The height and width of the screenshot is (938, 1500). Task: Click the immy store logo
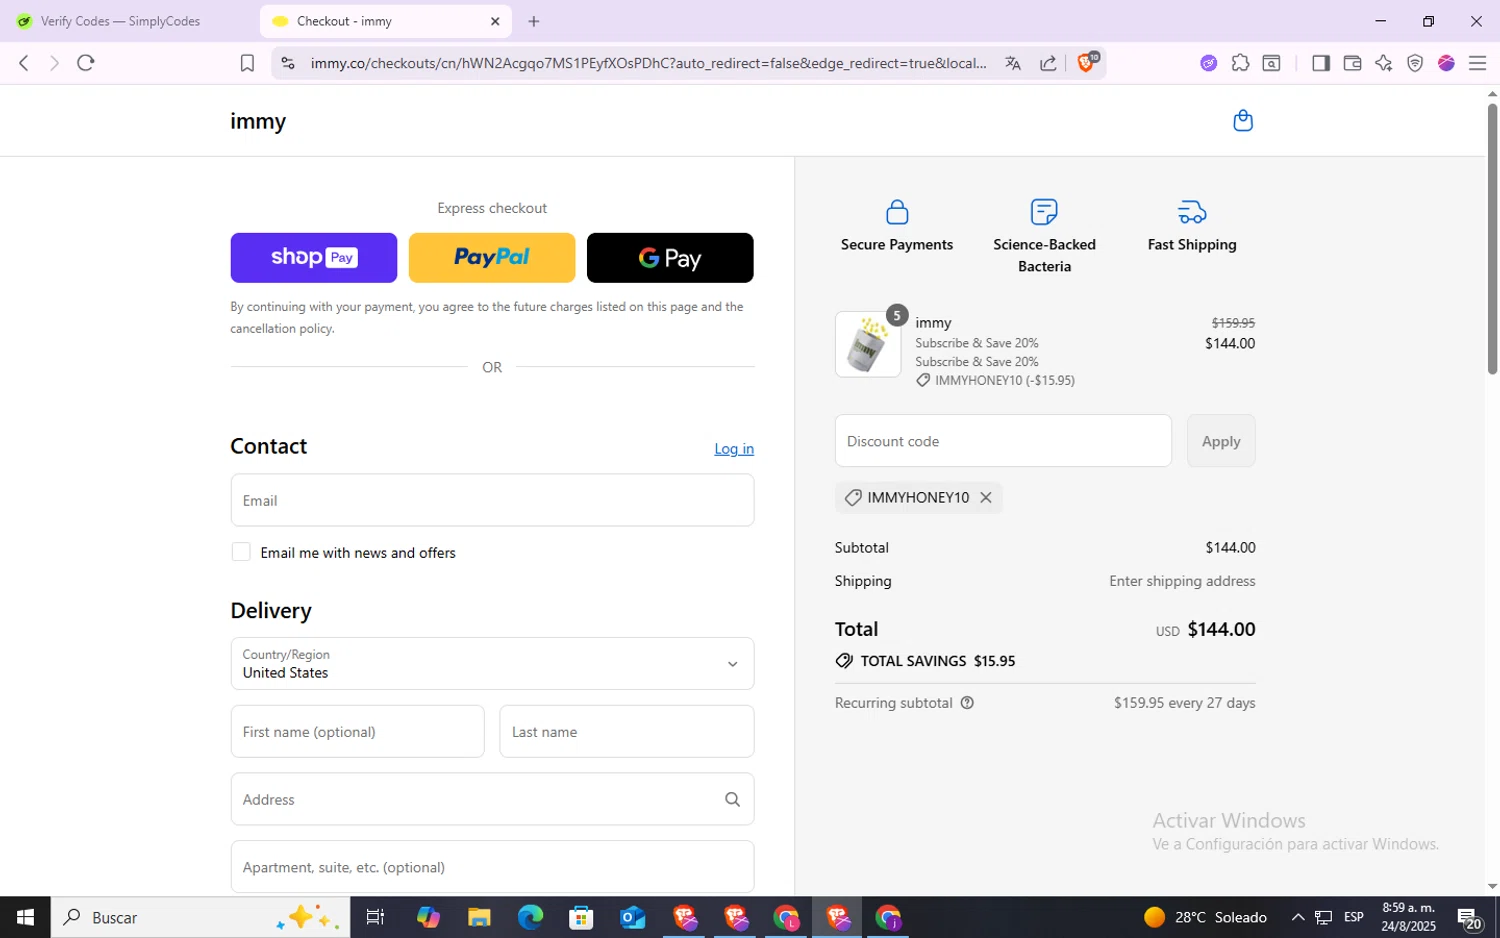point(258,121)
